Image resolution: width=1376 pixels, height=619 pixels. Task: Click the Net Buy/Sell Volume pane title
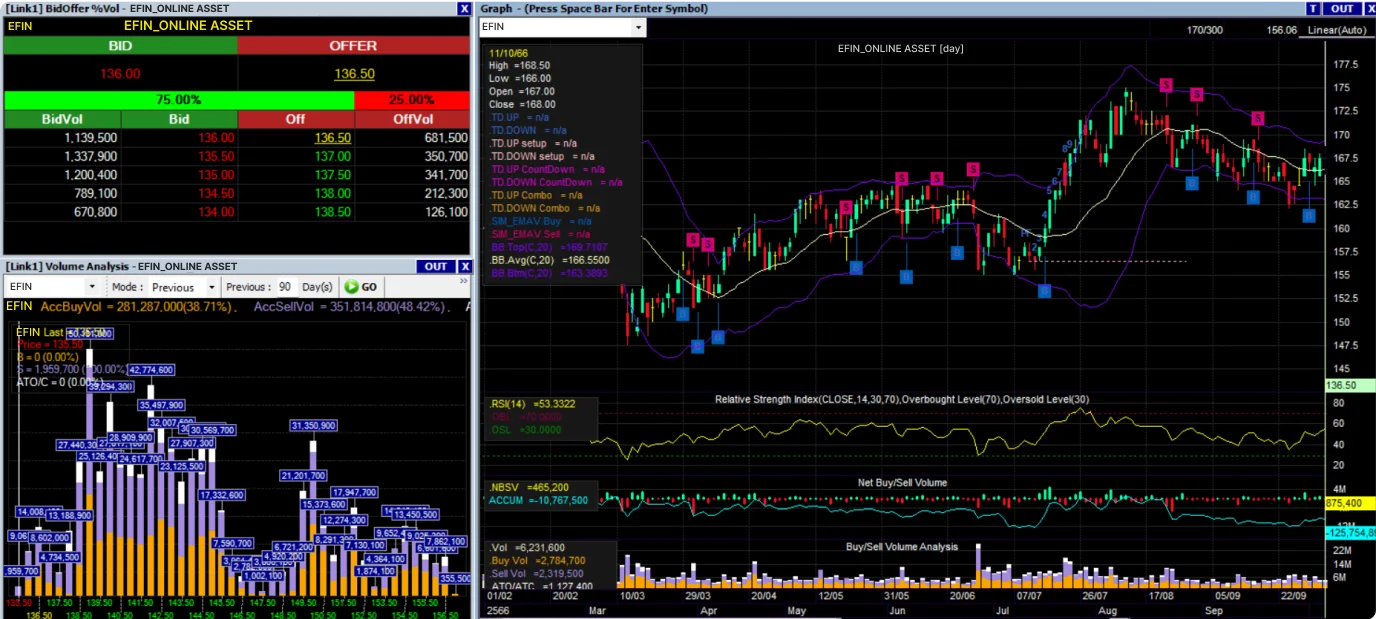click(902, 483)
